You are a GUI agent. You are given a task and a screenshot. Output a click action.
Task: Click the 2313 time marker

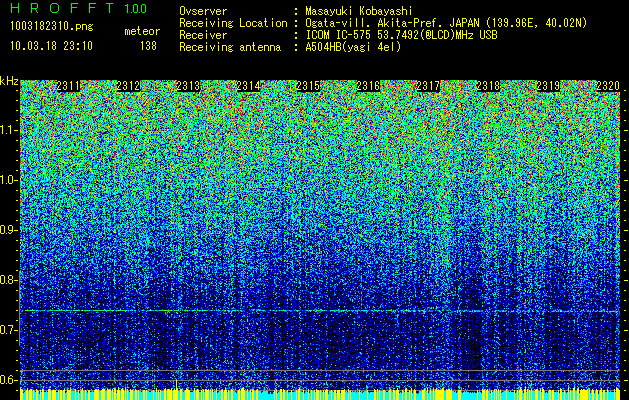pos(188,86)
